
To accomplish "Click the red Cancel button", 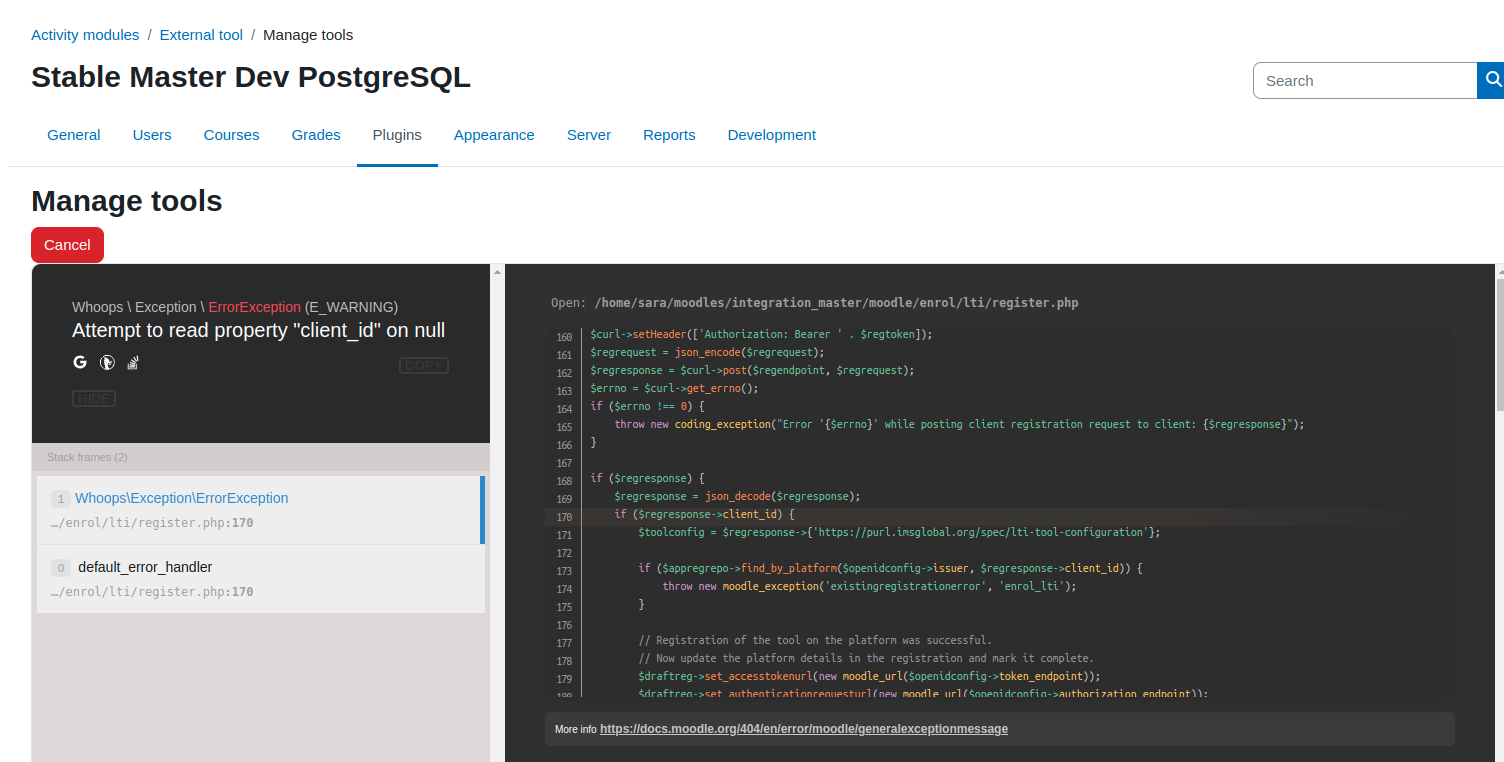I will [x=67, y=245].
